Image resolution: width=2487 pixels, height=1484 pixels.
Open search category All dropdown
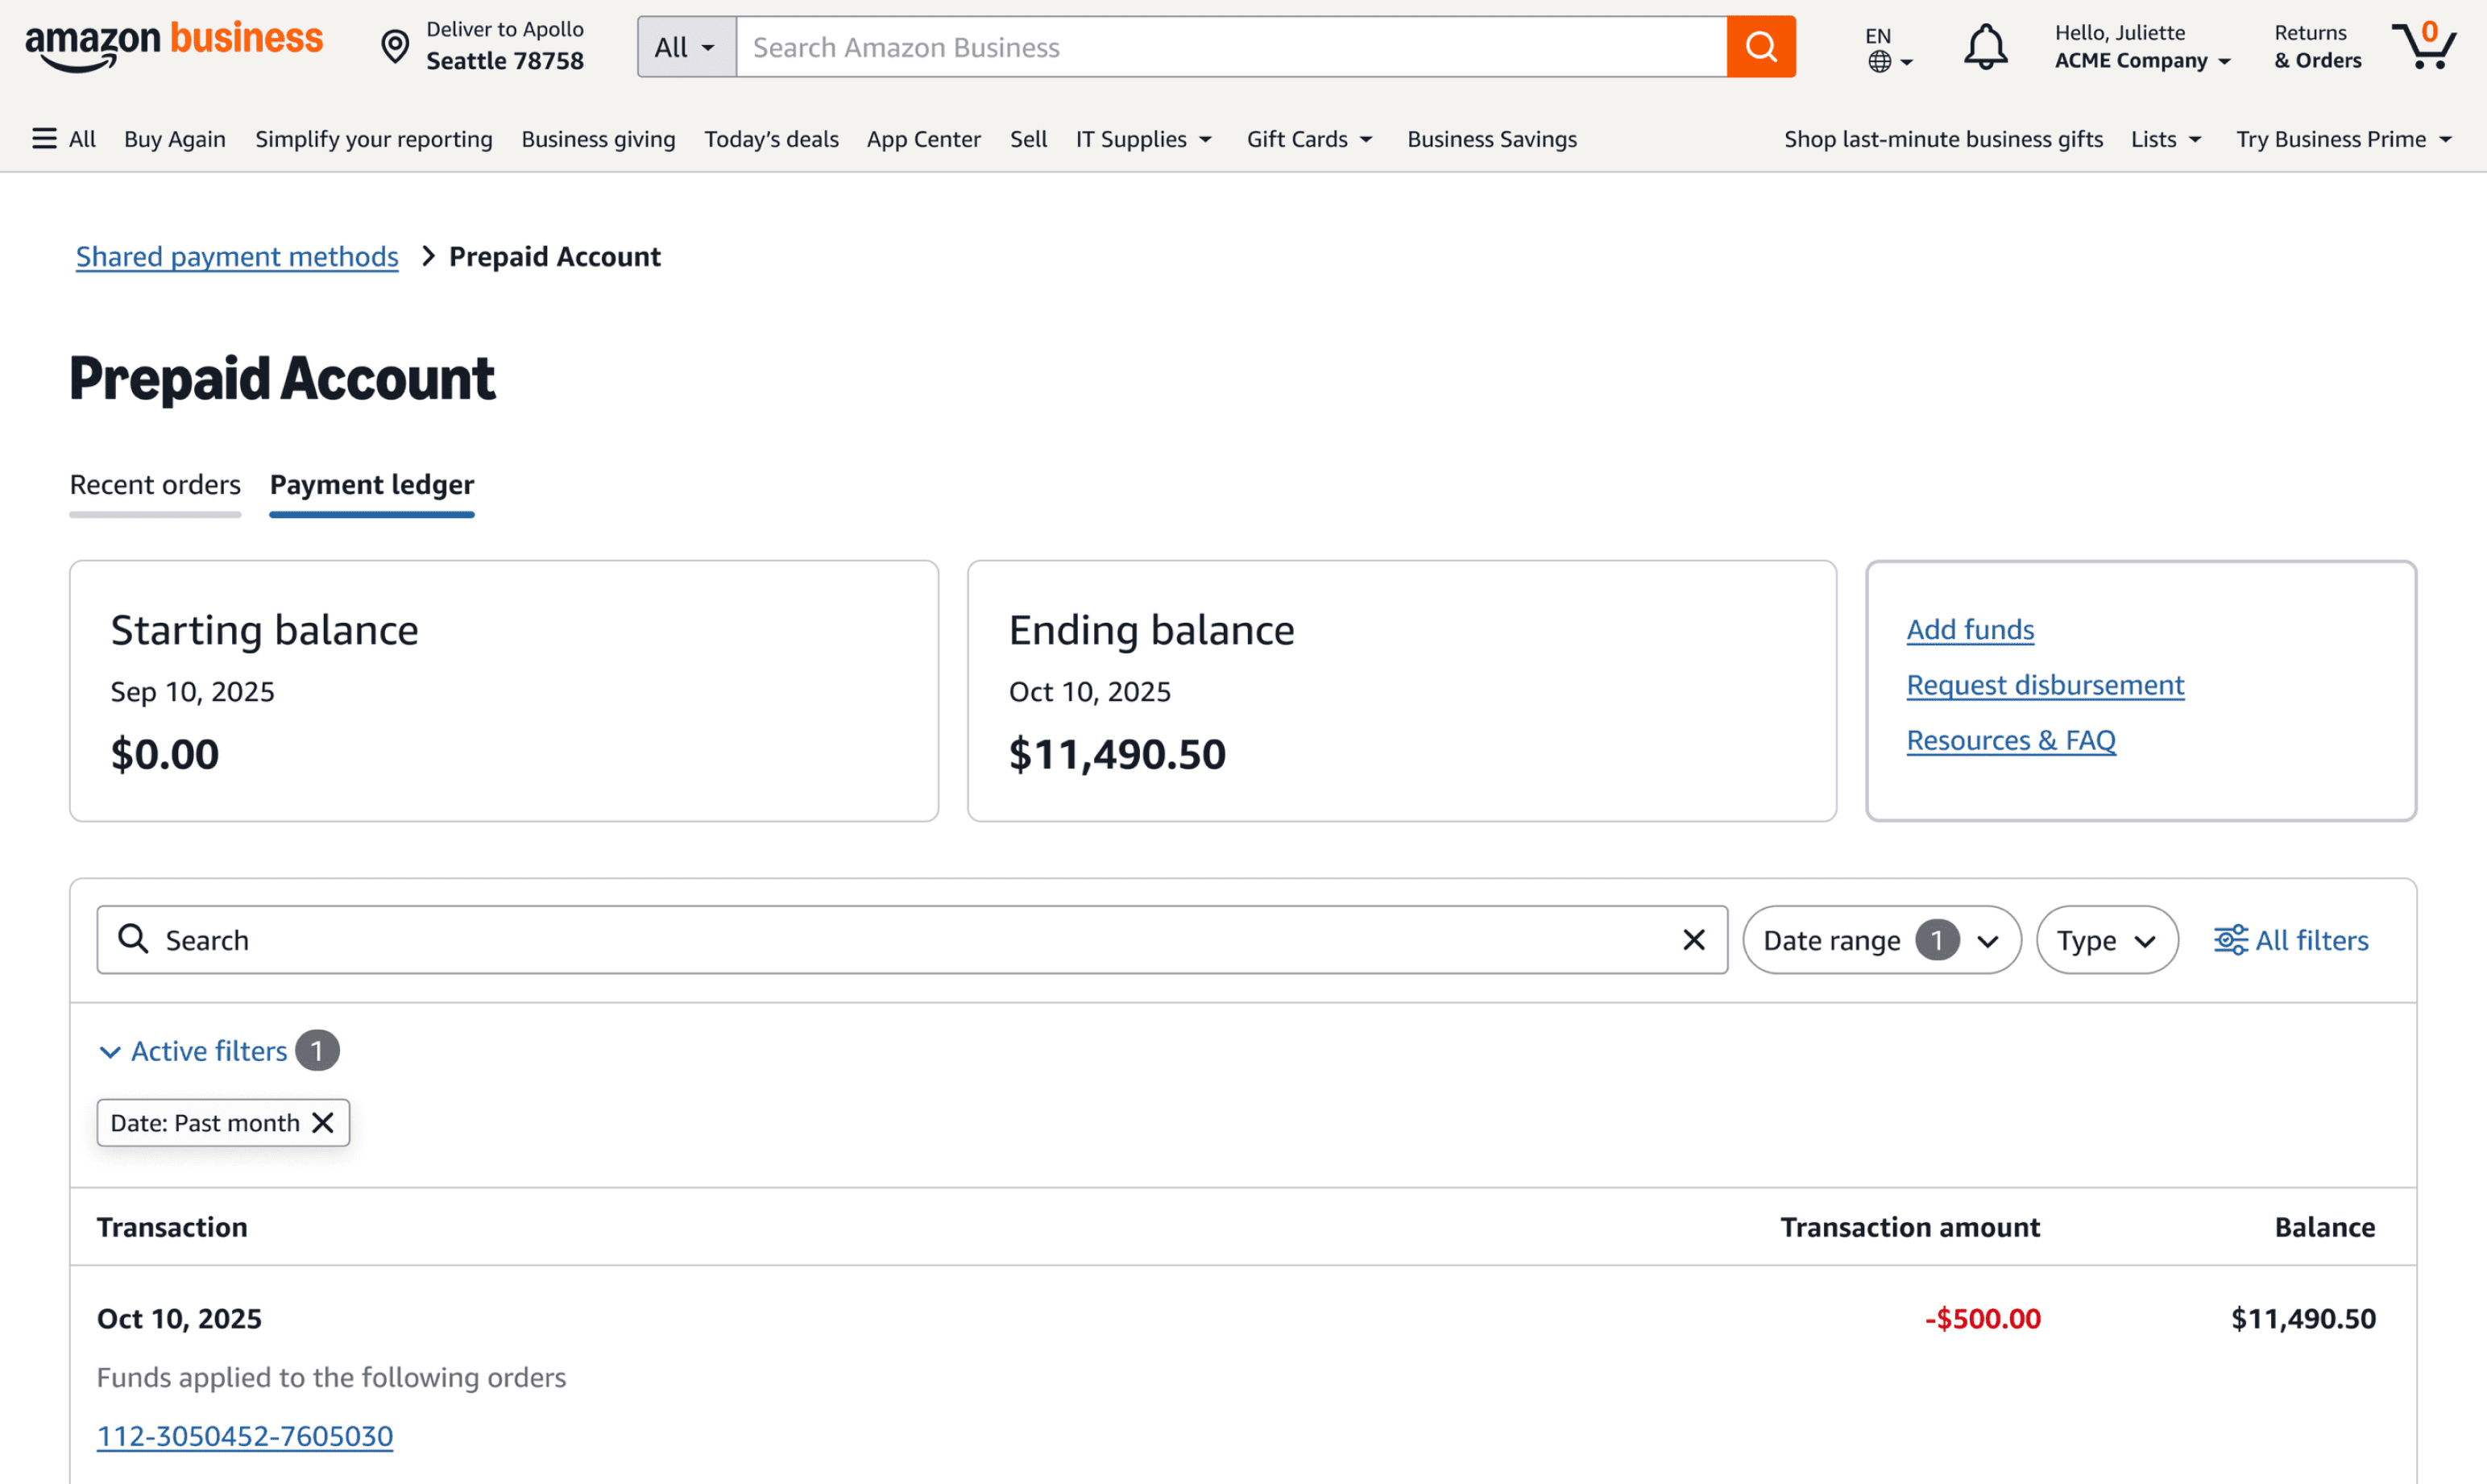(686, 47)
